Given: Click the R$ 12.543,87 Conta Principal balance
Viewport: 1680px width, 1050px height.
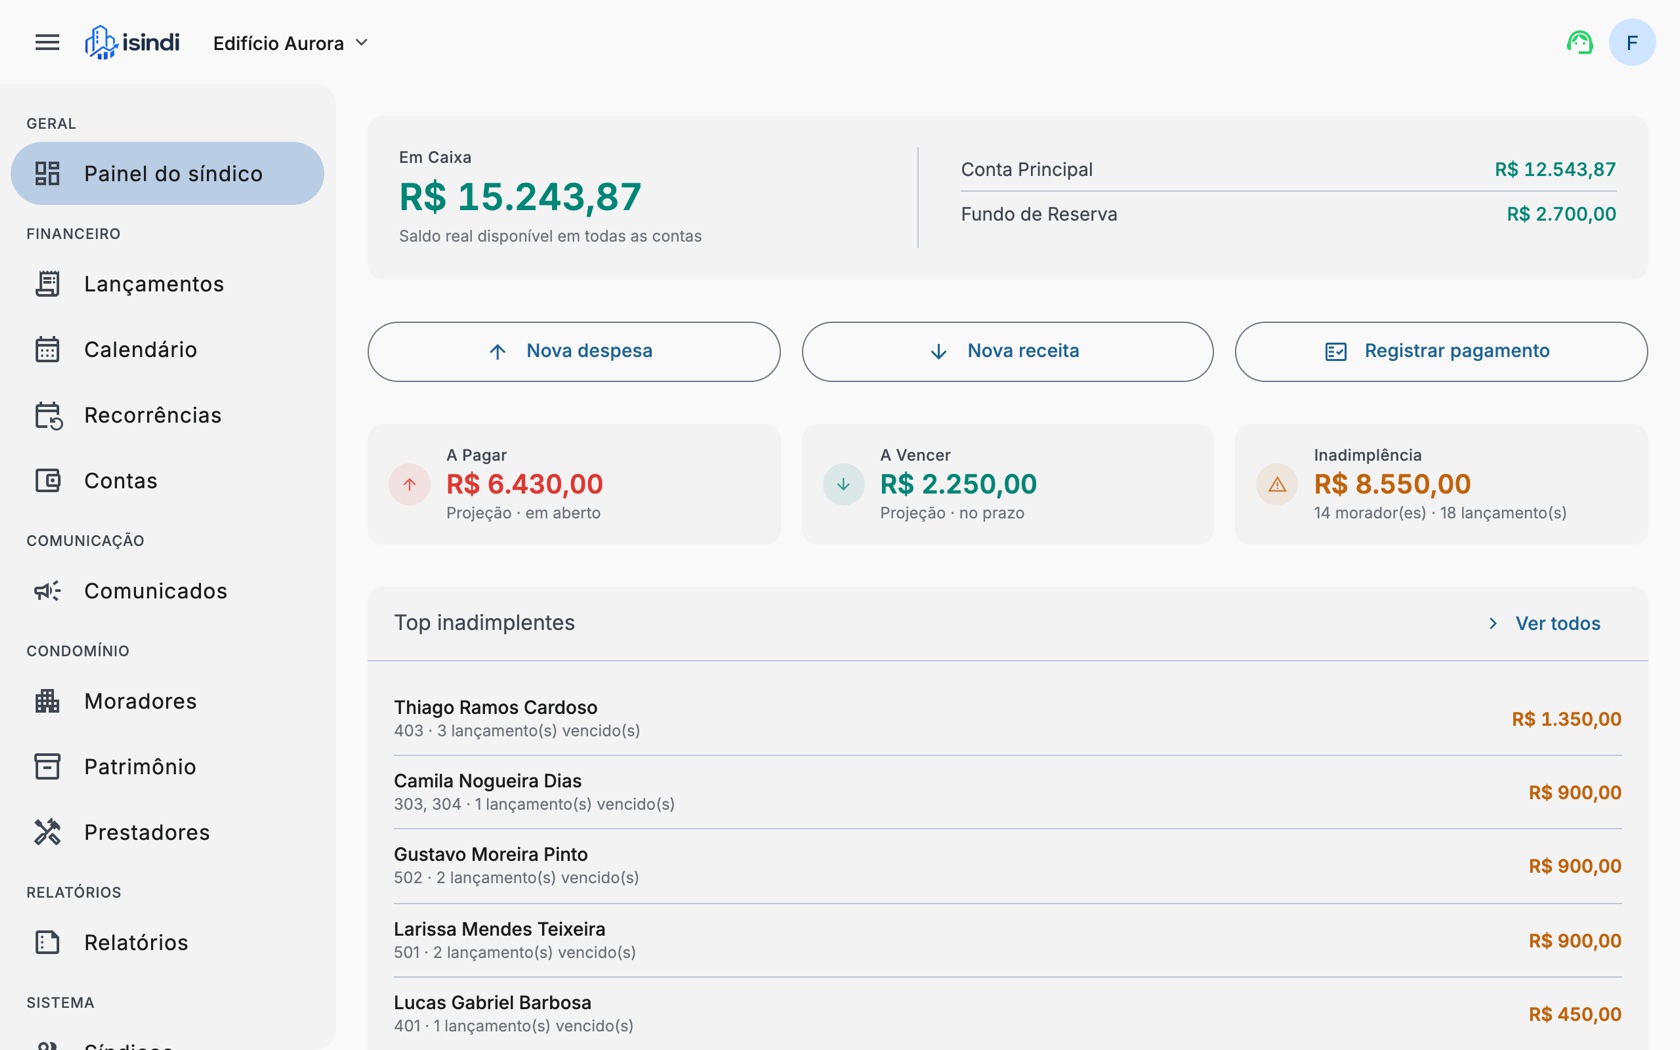Looking at the screenshot, I should 1555,169.
